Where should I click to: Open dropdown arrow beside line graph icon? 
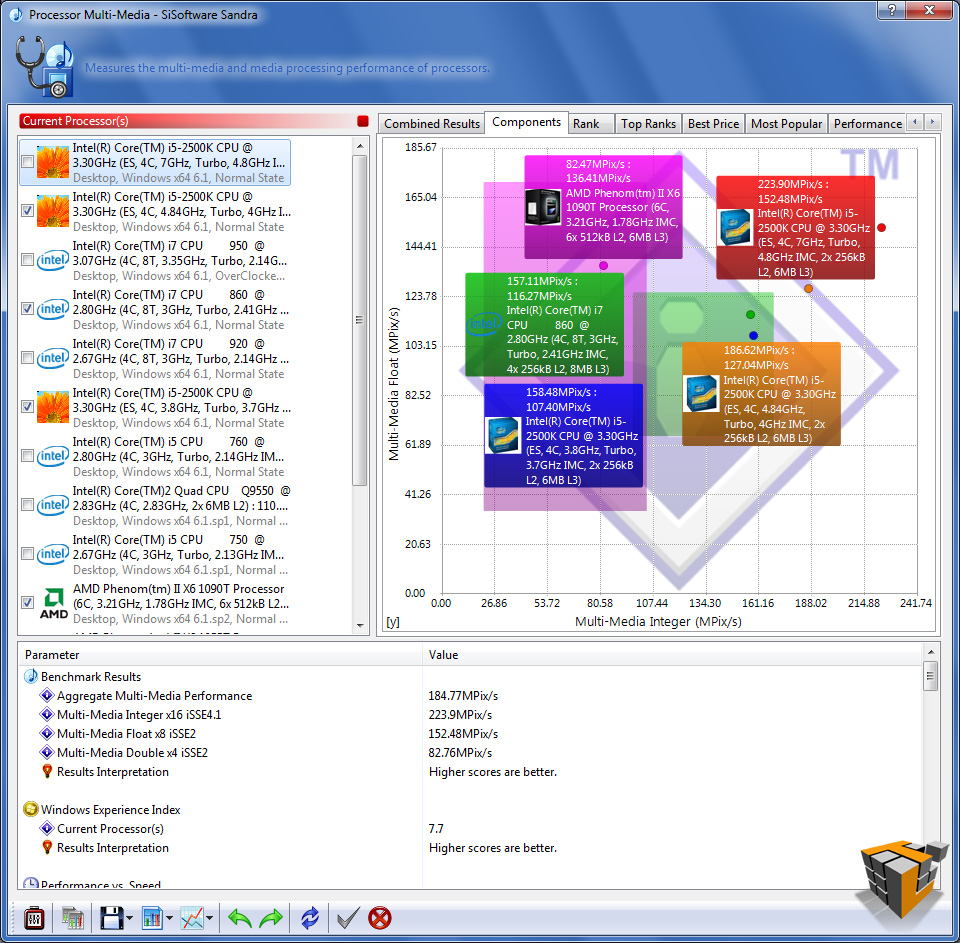click(x=209, y=918)
